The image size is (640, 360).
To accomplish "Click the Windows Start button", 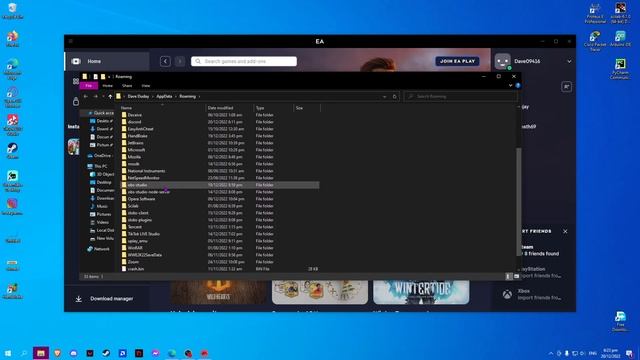I will [8, 353].
